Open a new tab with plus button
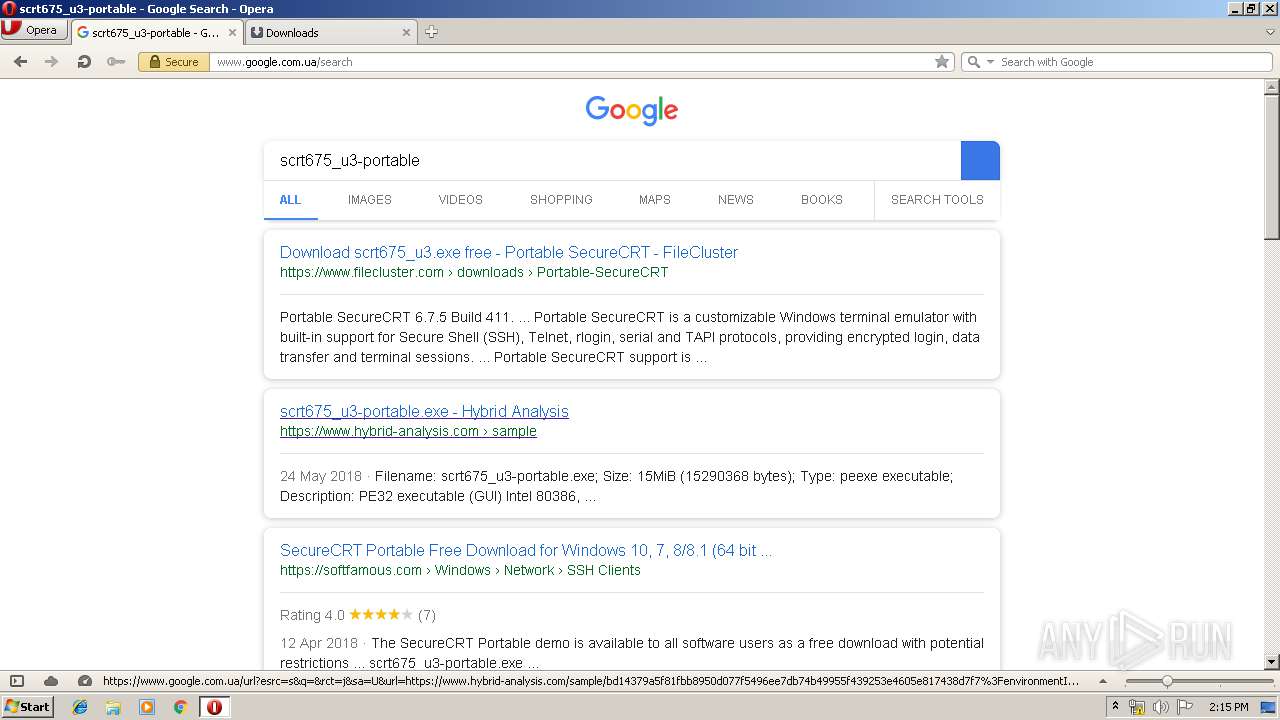The image size is (1280, 720). [431, 32]
